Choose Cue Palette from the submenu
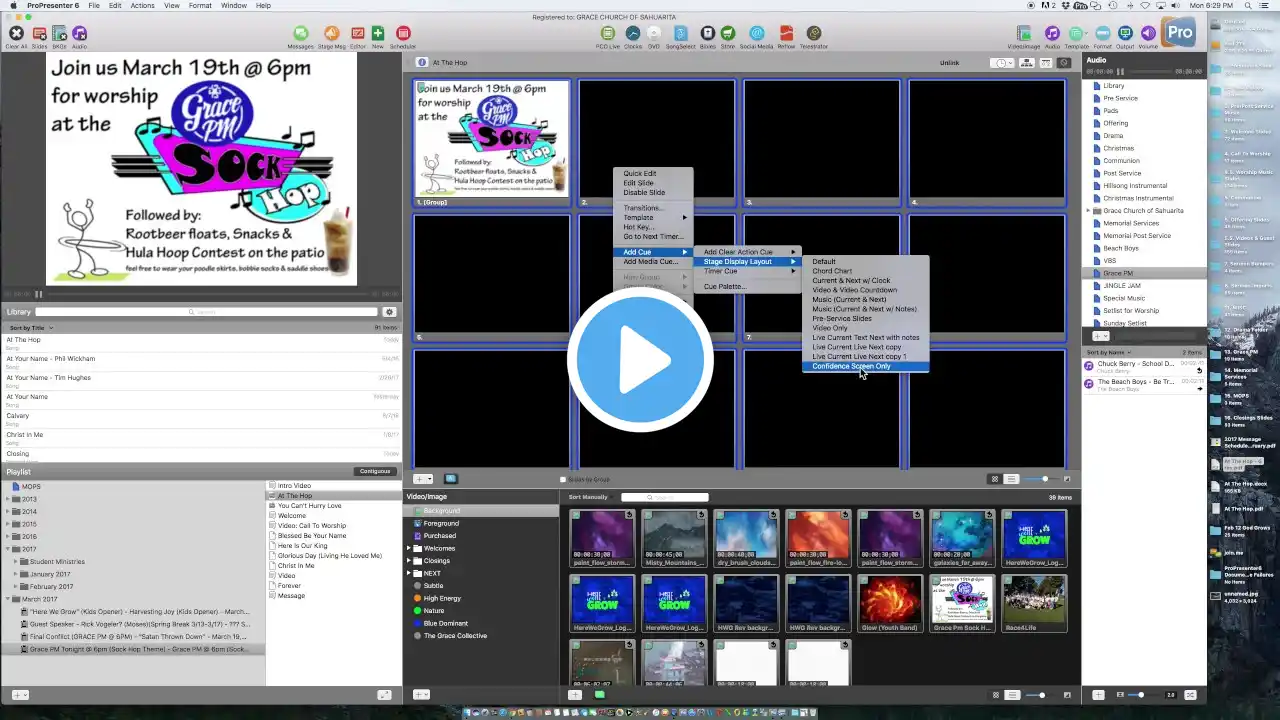This screenshot has height=720, width=1280. tap(724, 287)
